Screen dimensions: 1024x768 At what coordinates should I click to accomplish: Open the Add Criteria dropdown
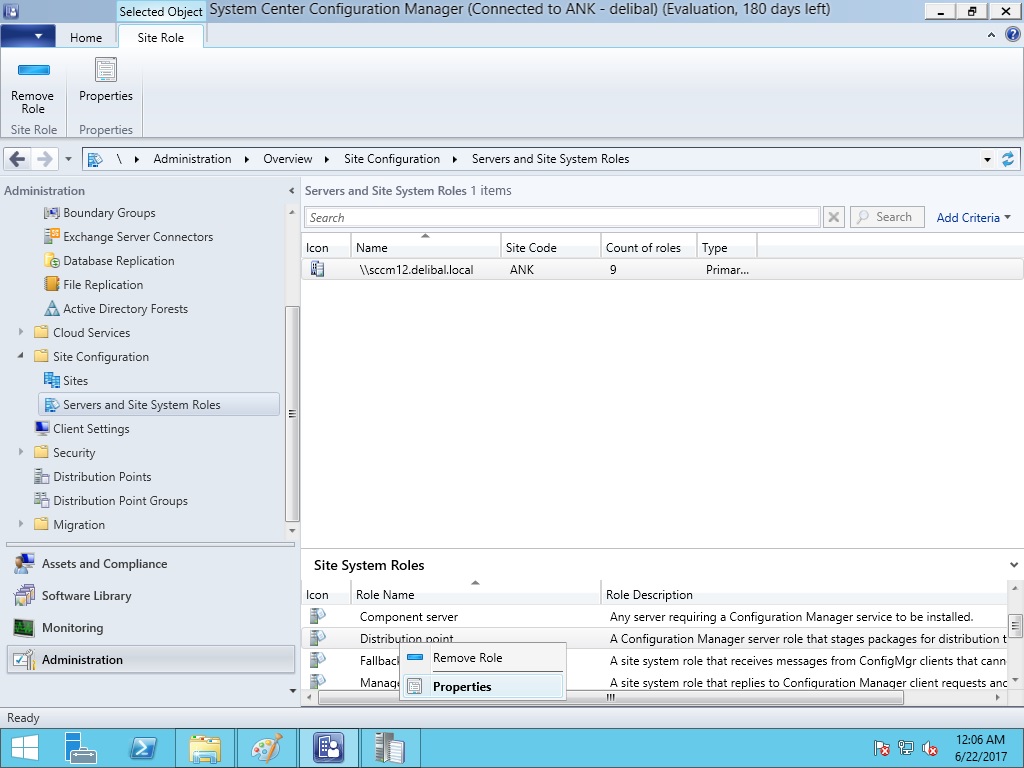click(973, 217)
